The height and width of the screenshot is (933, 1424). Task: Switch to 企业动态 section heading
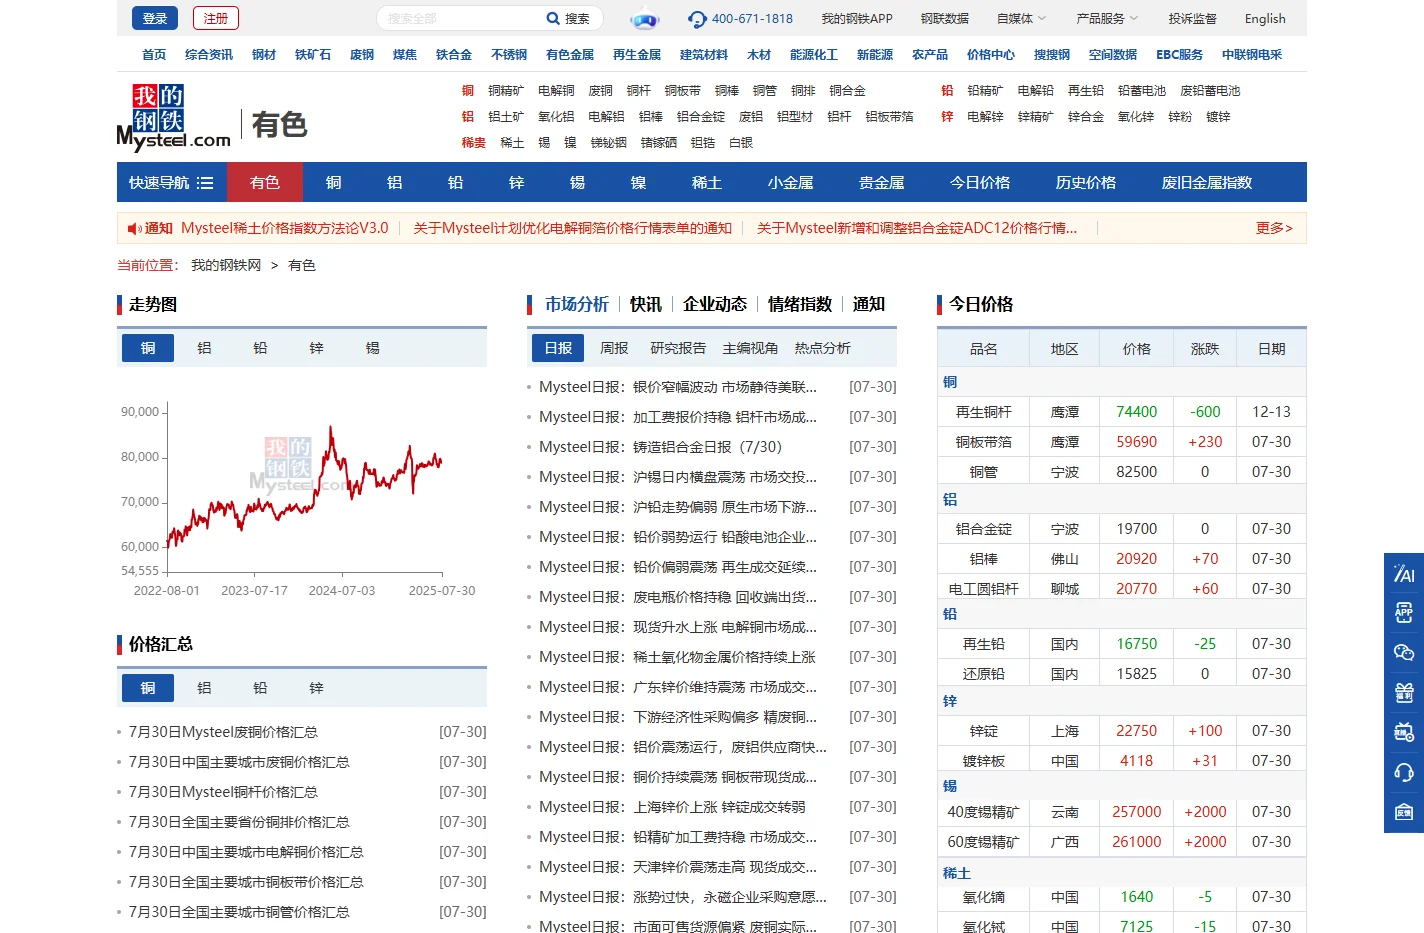tap(714, 304)
